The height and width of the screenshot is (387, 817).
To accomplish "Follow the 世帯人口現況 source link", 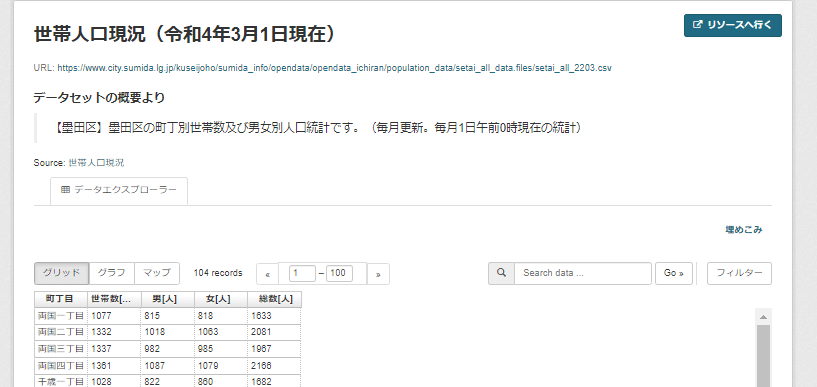I will [96, 163].
